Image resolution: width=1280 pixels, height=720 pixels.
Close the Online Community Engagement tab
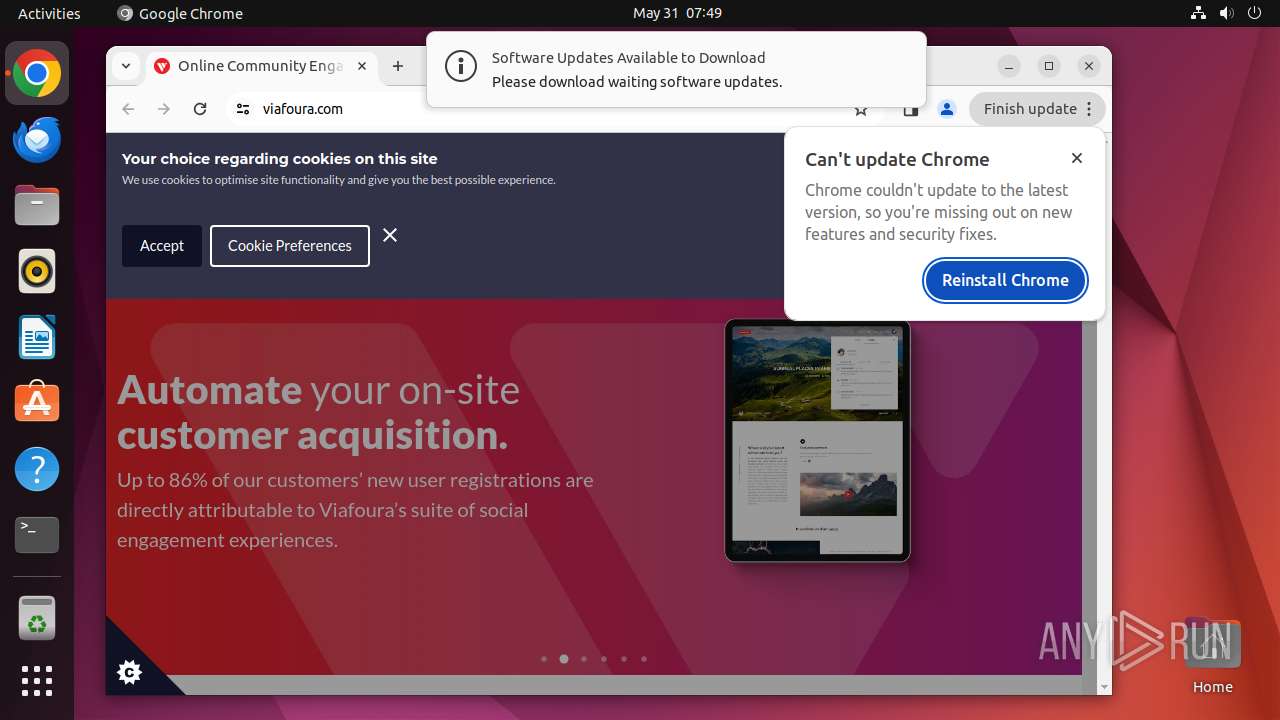click(x=362, y=66)
